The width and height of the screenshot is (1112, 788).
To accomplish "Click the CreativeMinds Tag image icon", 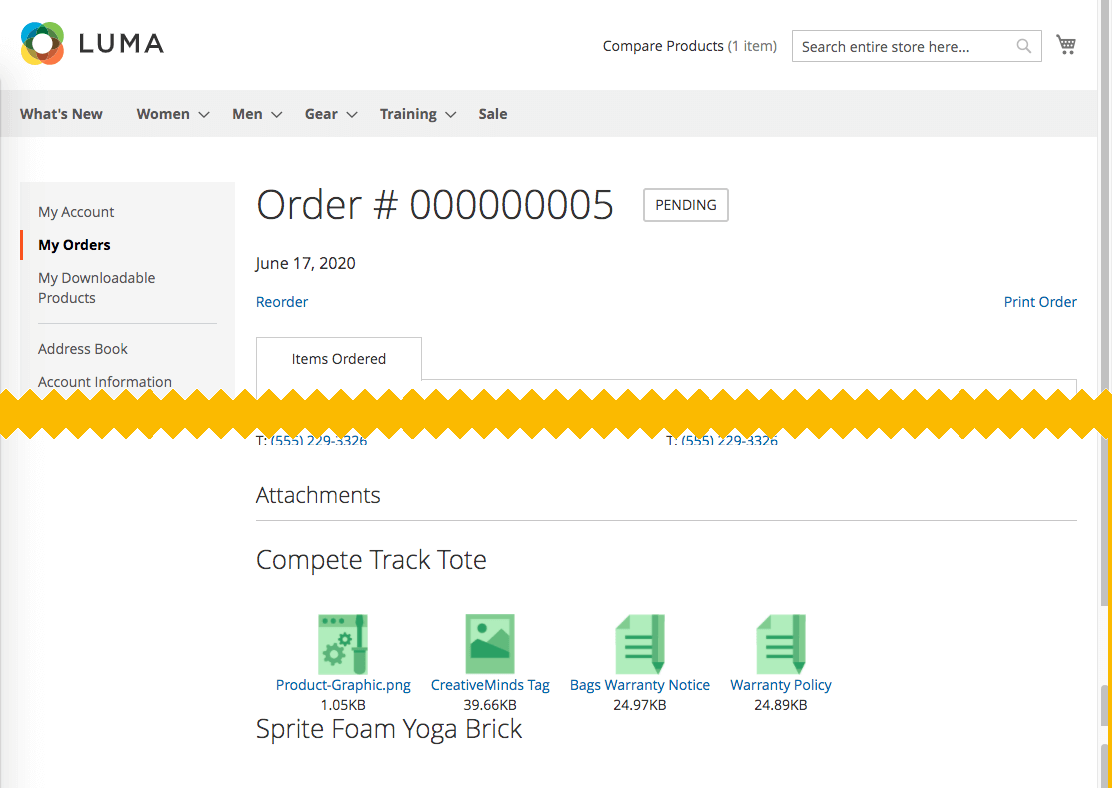I will [490, 644].
